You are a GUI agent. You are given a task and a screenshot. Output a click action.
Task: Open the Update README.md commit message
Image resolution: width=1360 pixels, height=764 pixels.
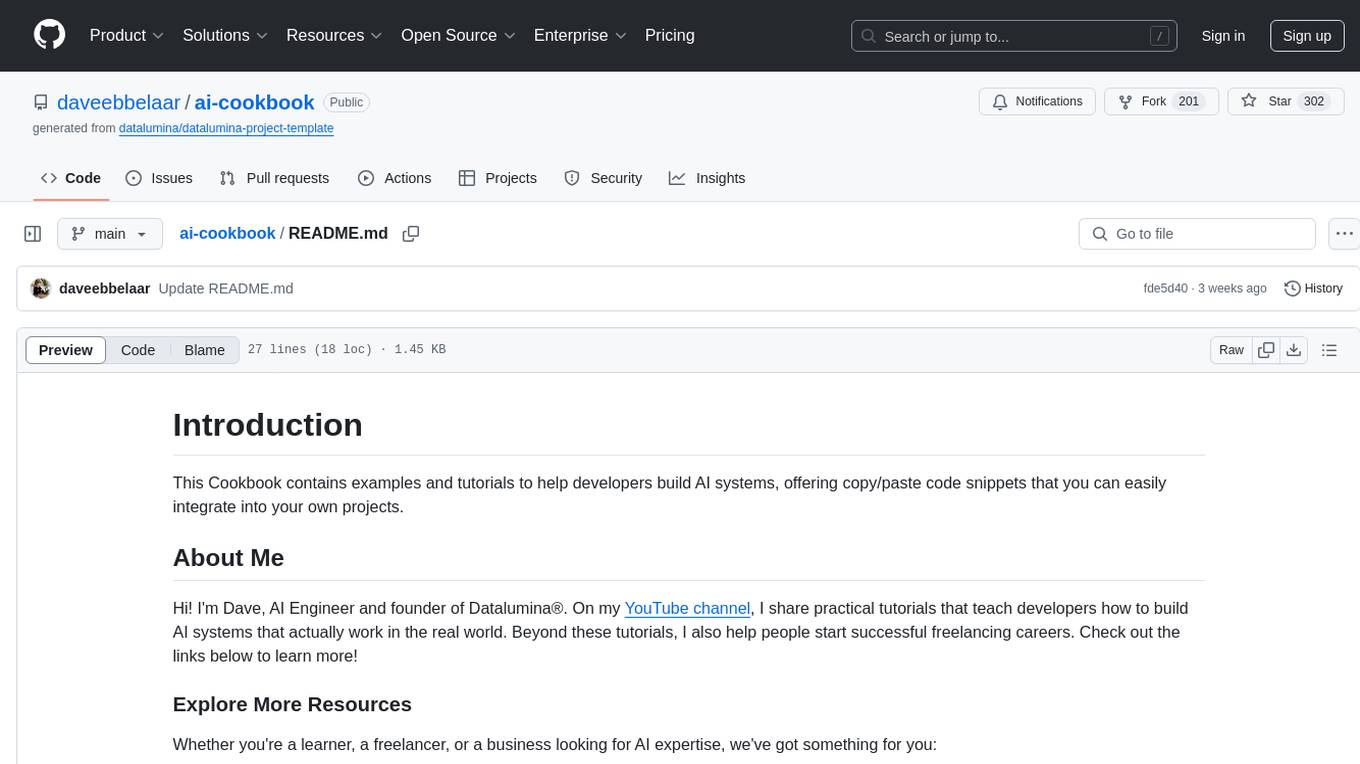tap(226, 288)
